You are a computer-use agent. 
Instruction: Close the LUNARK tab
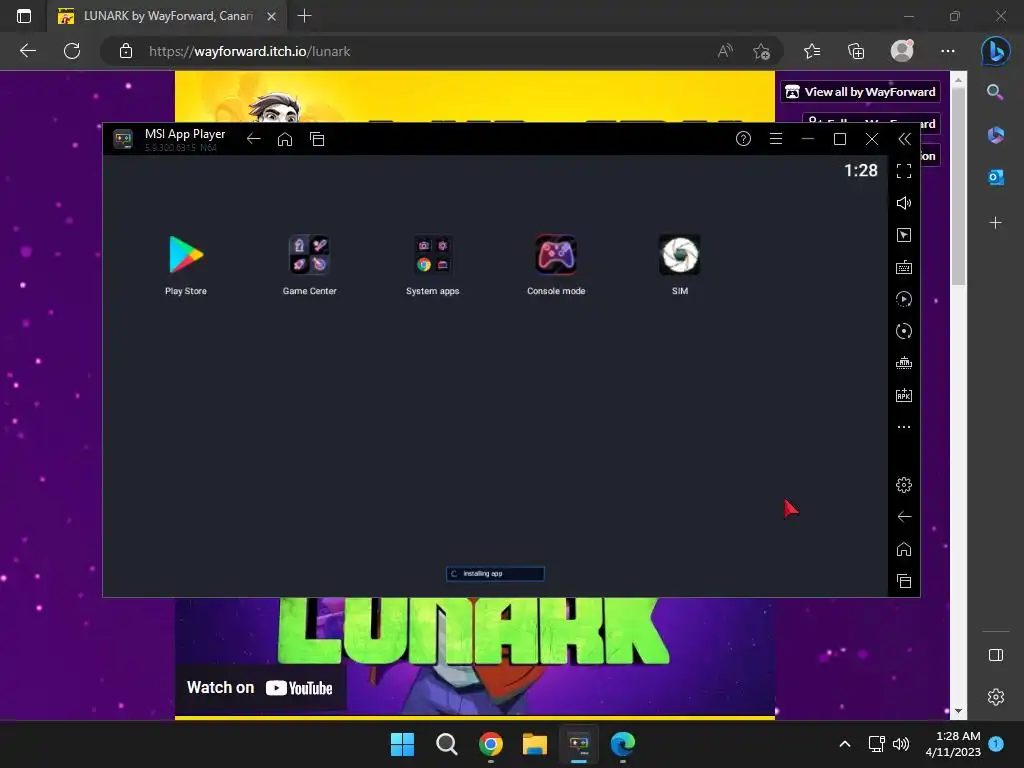point(272,16)
